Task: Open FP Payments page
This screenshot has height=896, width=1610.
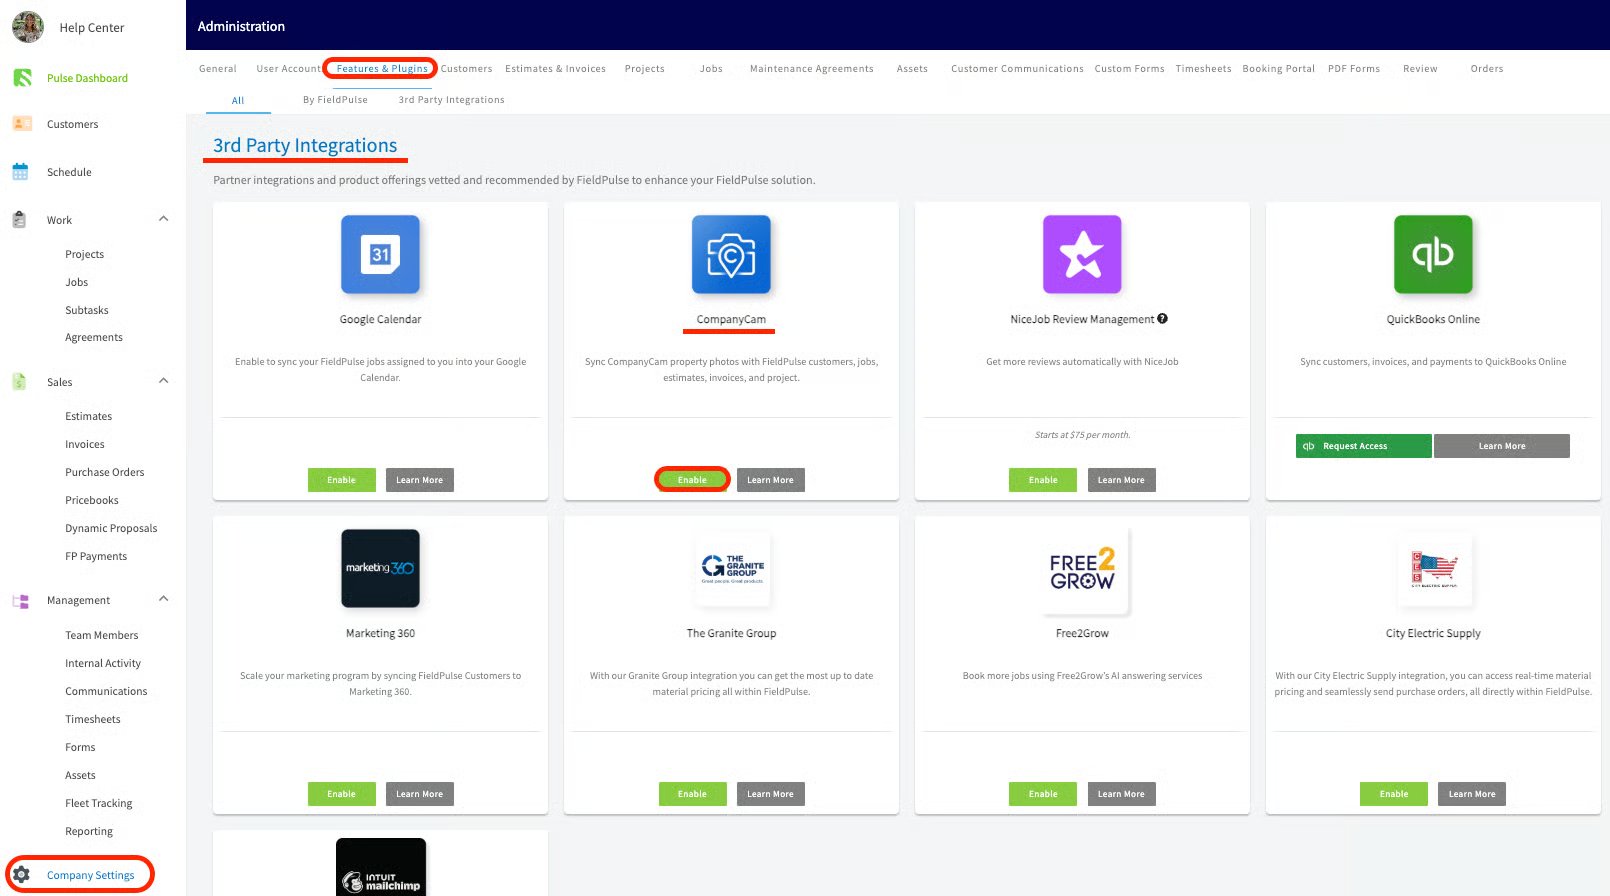Action: click(96, 556)
